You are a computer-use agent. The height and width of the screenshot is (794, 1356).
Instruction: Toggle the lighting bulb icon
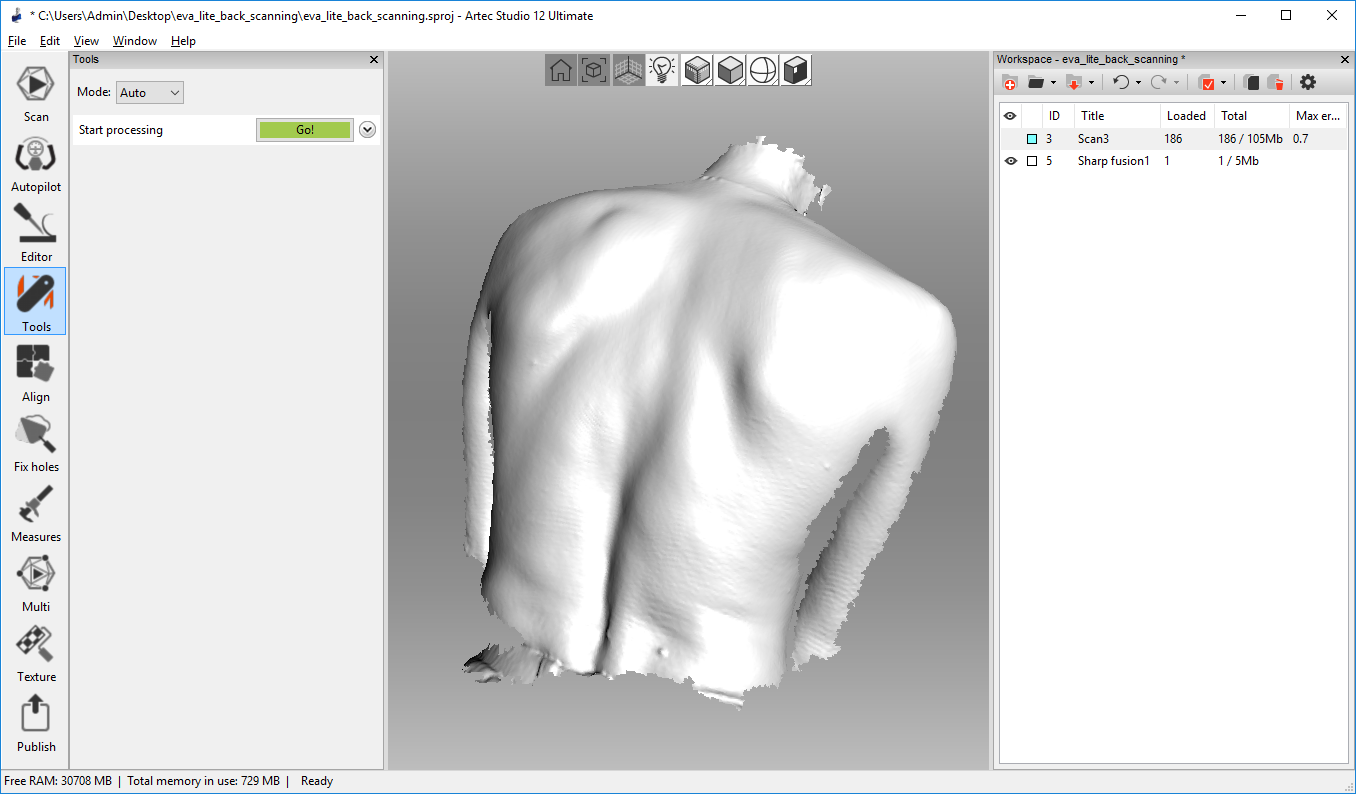pos(662,70)
